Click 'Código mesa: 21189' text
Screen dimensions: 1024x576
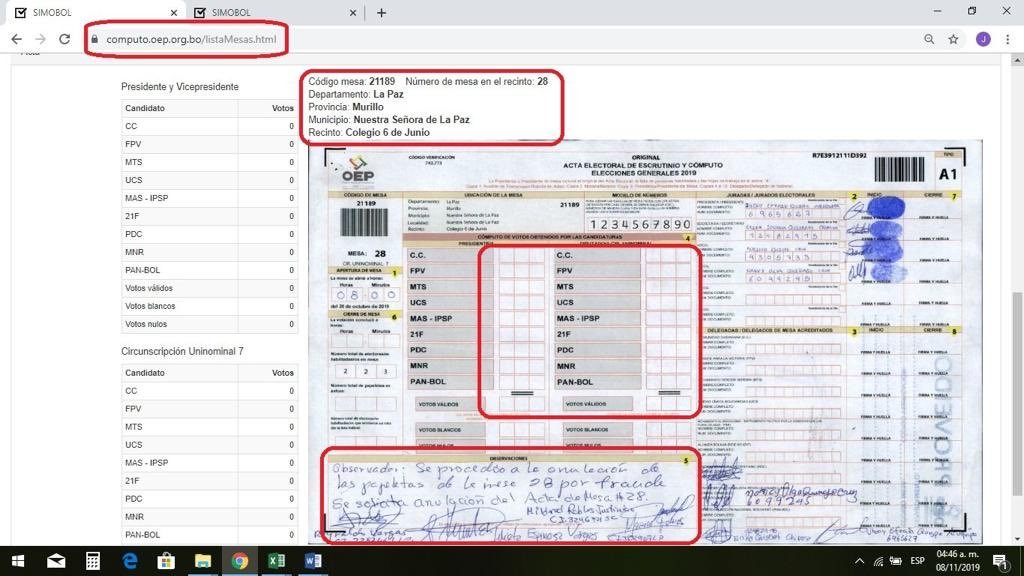(x=351, y=82)
